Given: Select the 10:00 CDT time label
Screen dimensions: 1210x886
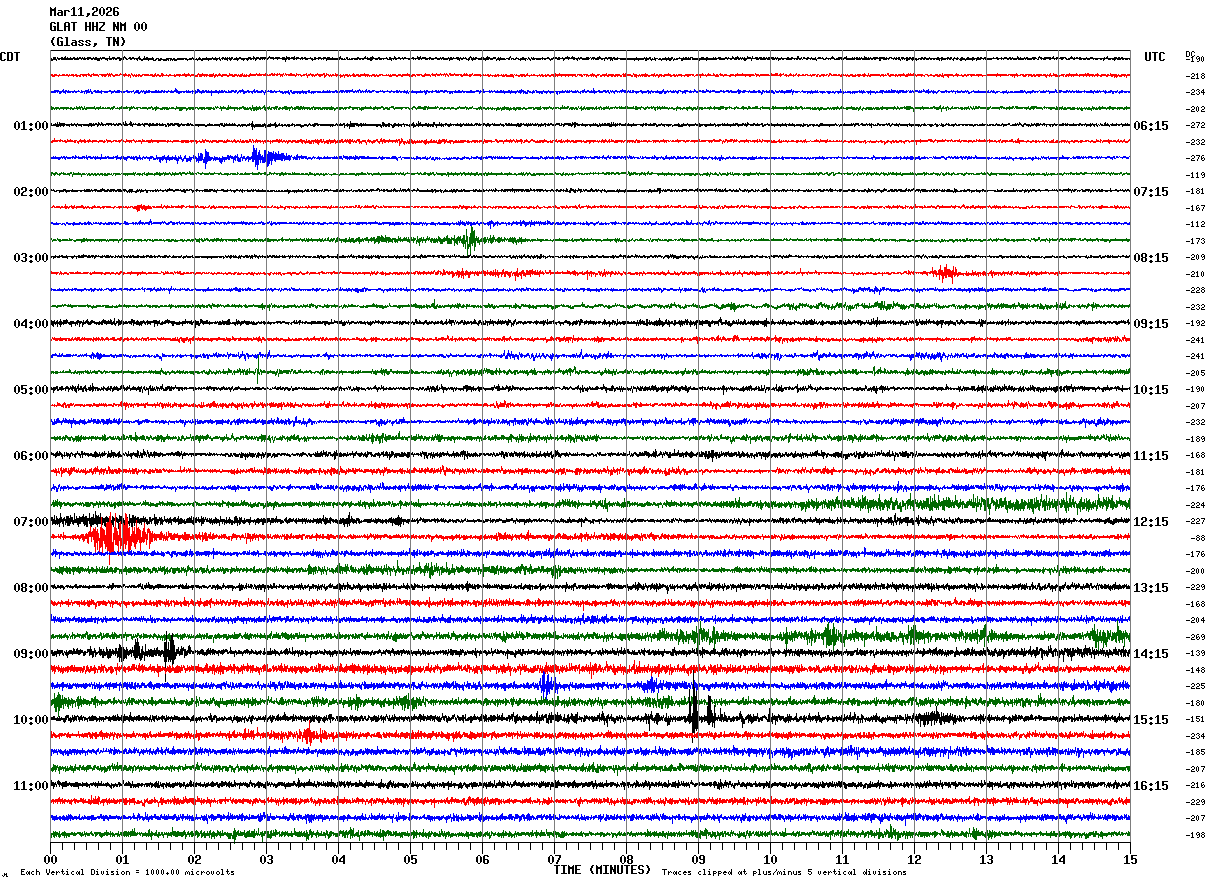Looking at the screenshot, I should [31, 720].
